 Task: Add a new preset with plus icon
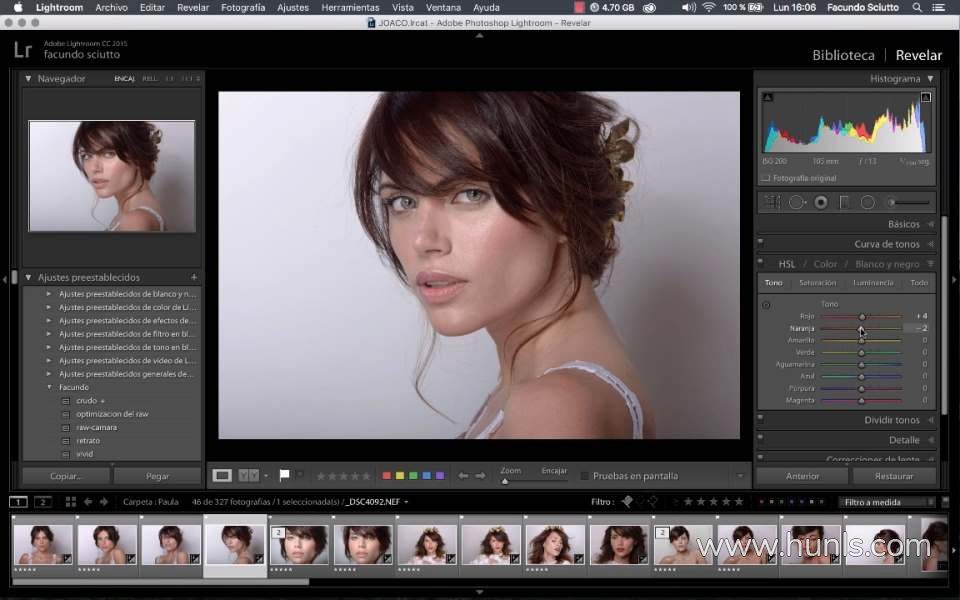pos(194,277)
